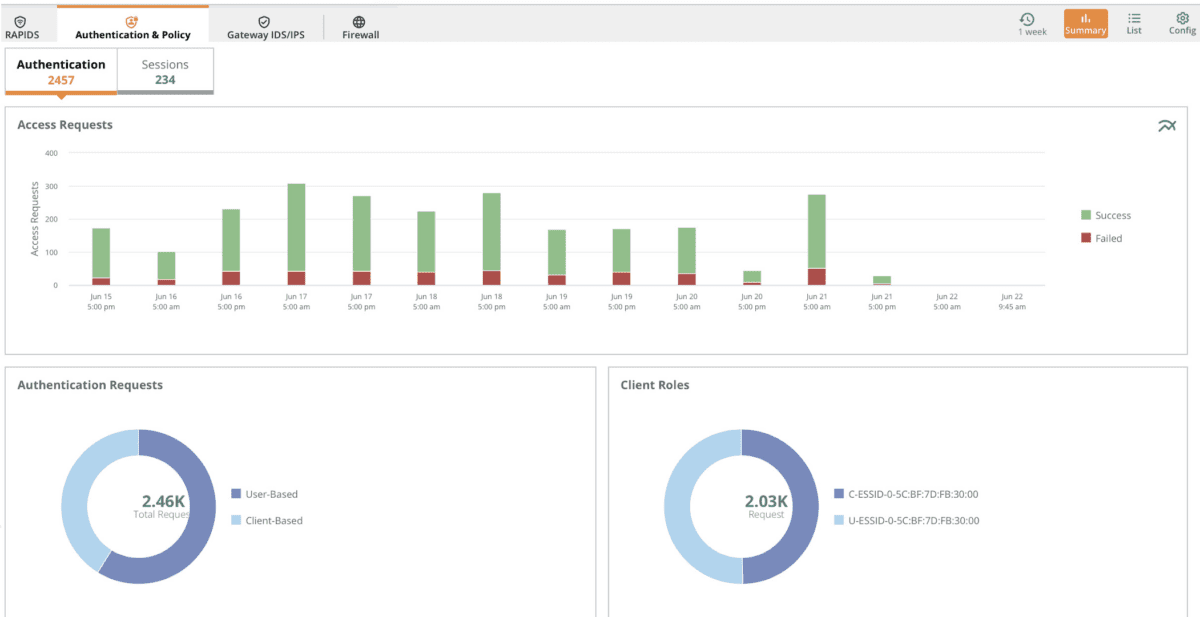This screenshot has height=617, width=1200.
Task: Click the Client-Based legend color swatch
Action: 236,520
